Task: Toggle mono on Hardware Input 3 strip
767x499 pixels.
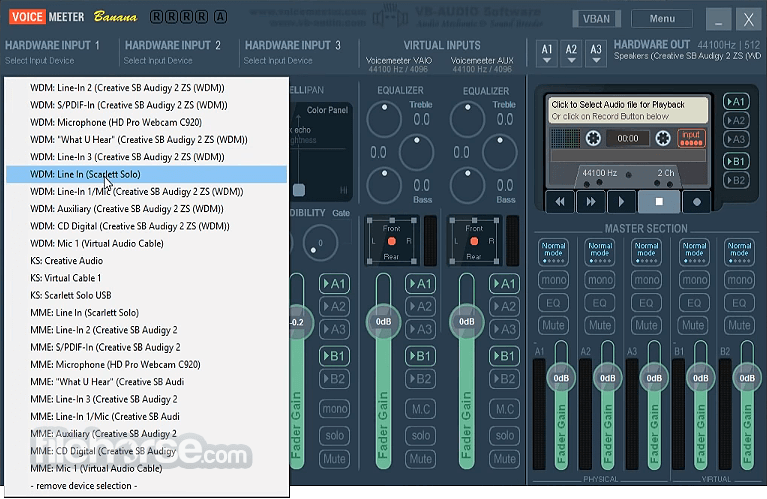Action: 335,409
